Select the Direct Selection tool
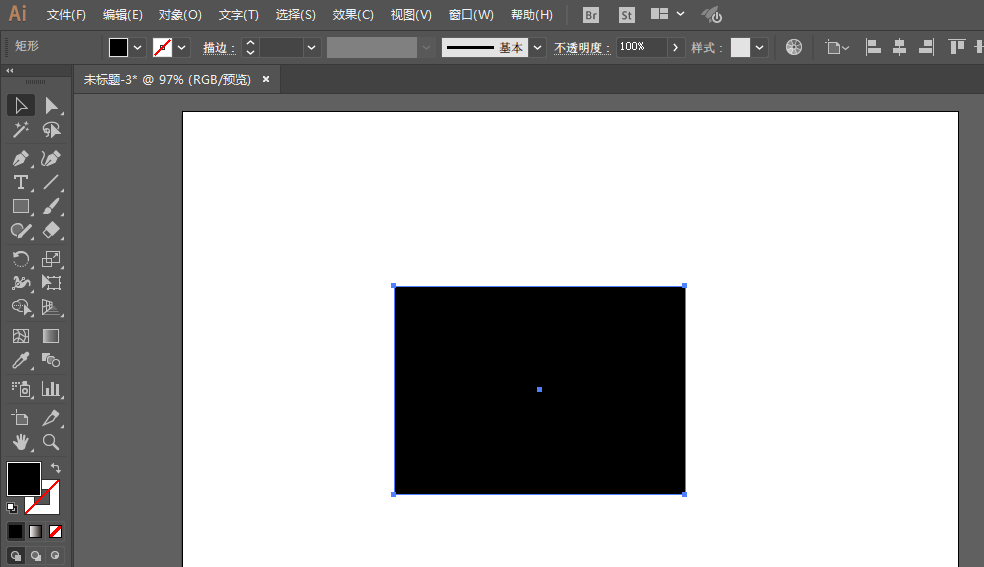The height and width of the screenshot is (567, 984). pos(51,105)
